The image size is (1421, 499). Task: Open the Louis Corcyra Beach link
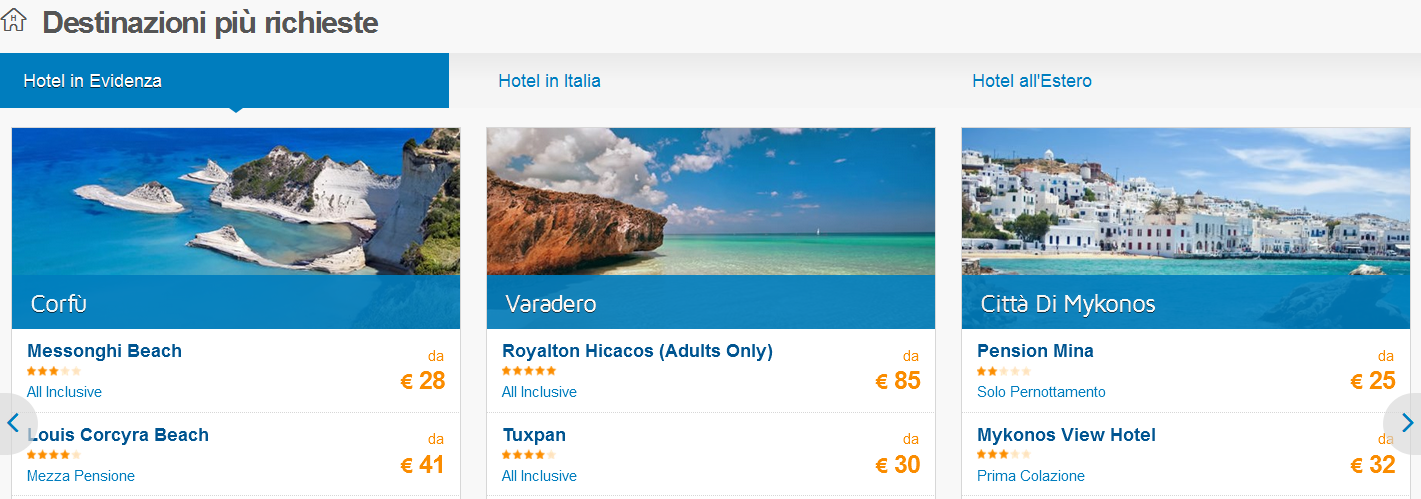(118, 435)
